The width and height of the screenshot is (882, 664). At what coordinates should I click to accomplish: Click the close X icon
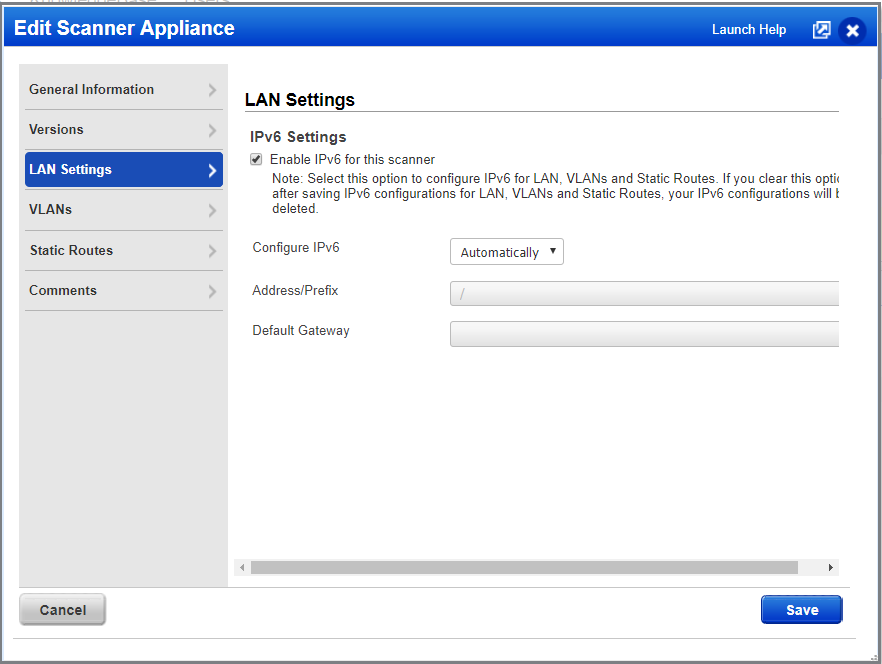[852, 30]
